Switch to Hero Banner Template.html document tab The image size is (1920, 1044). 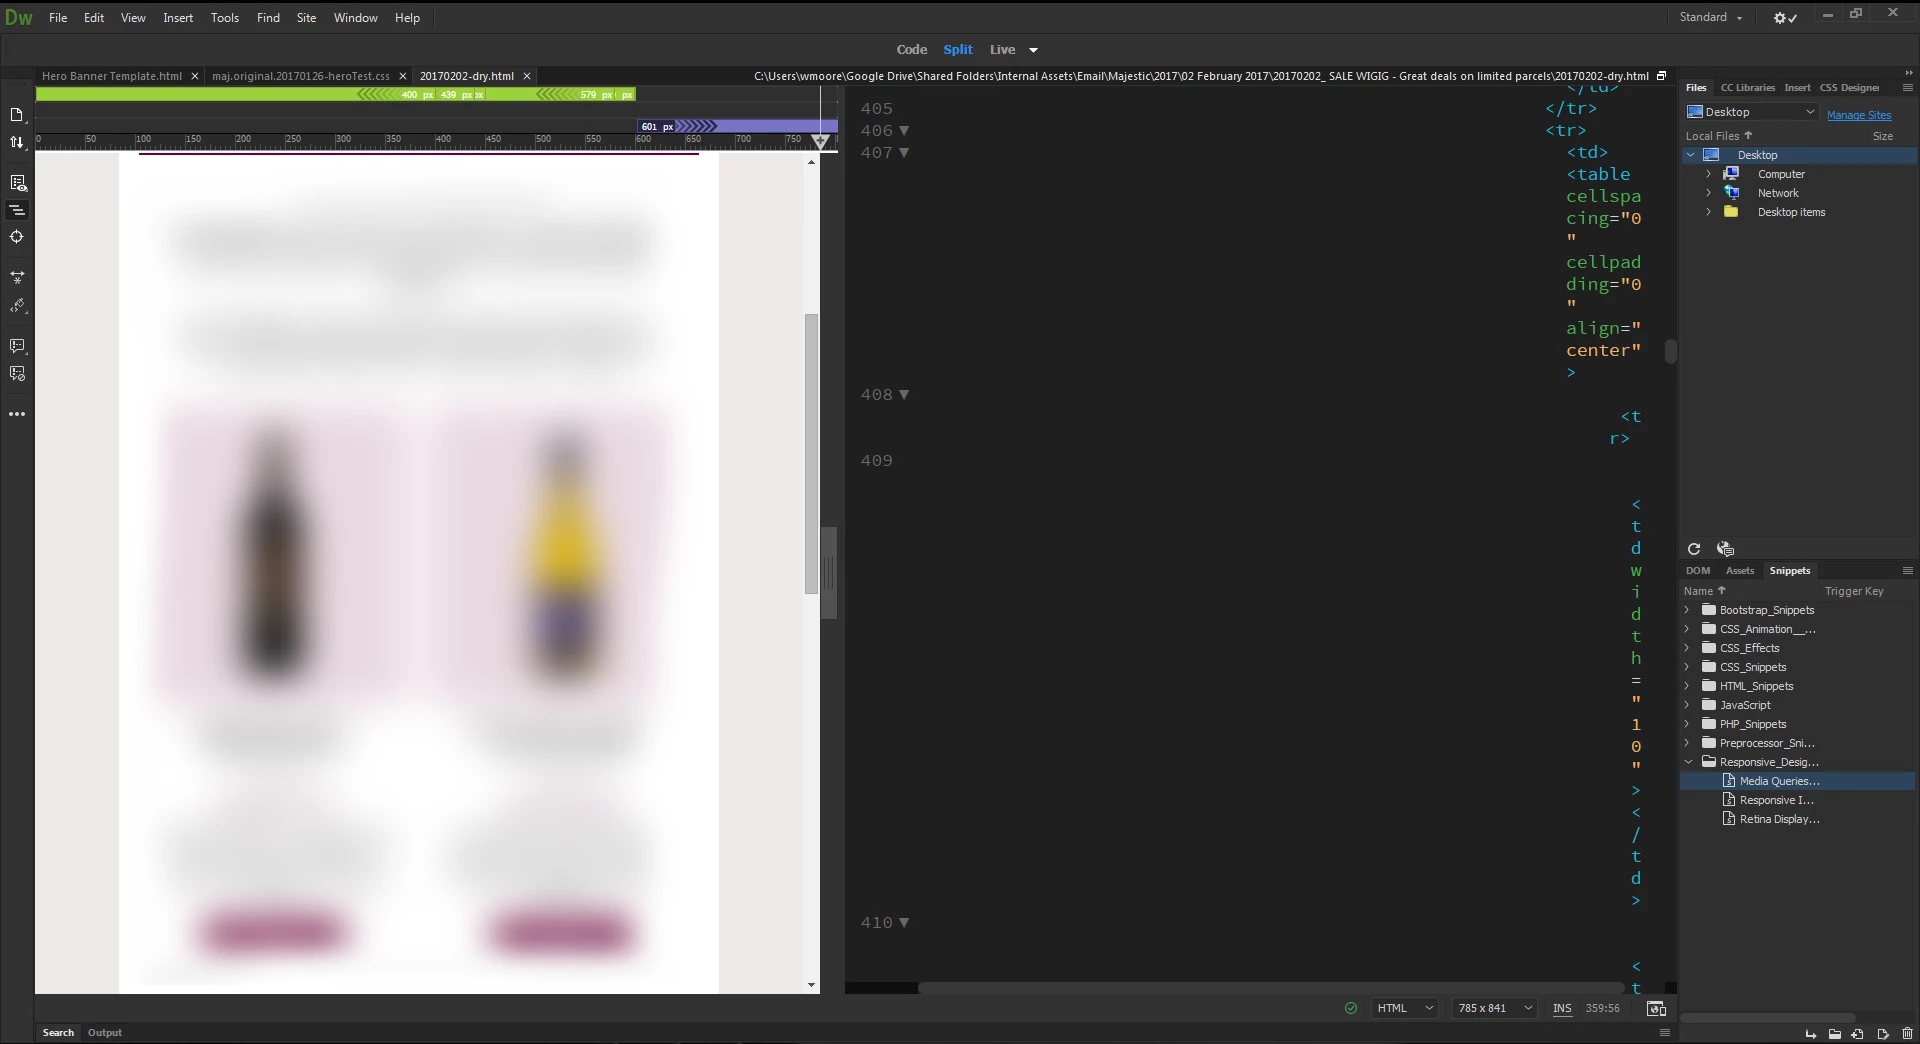coord(112,76)
